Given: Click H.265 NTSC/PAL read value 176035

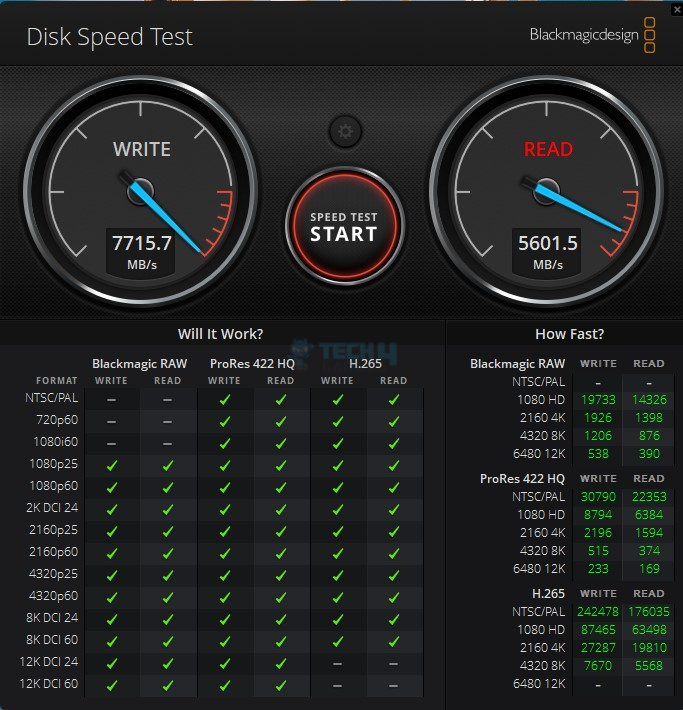Looking at the screenshot, I should [649, 612].
